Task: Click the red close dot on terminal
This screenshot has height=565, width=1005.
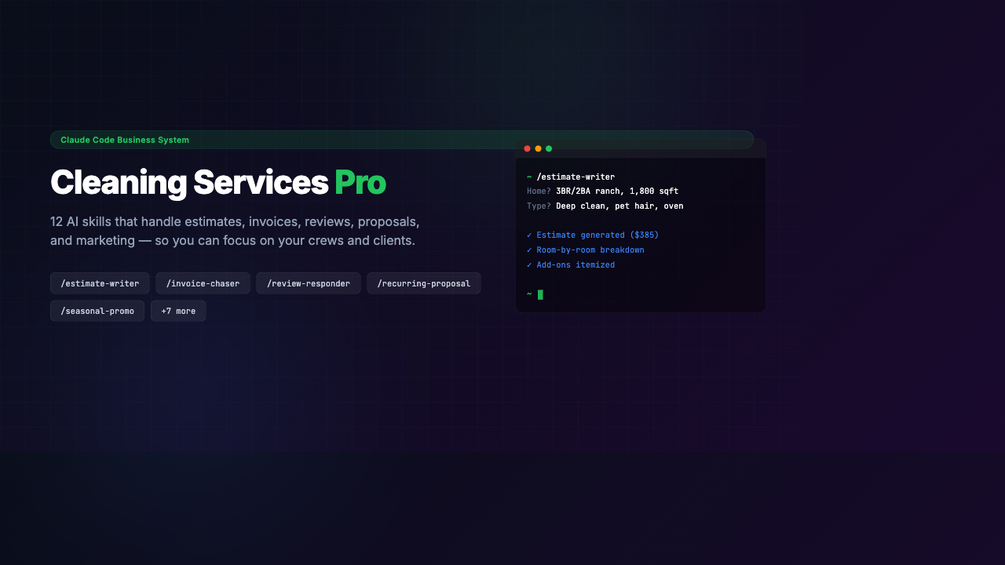Action: [x=527, y=149]
